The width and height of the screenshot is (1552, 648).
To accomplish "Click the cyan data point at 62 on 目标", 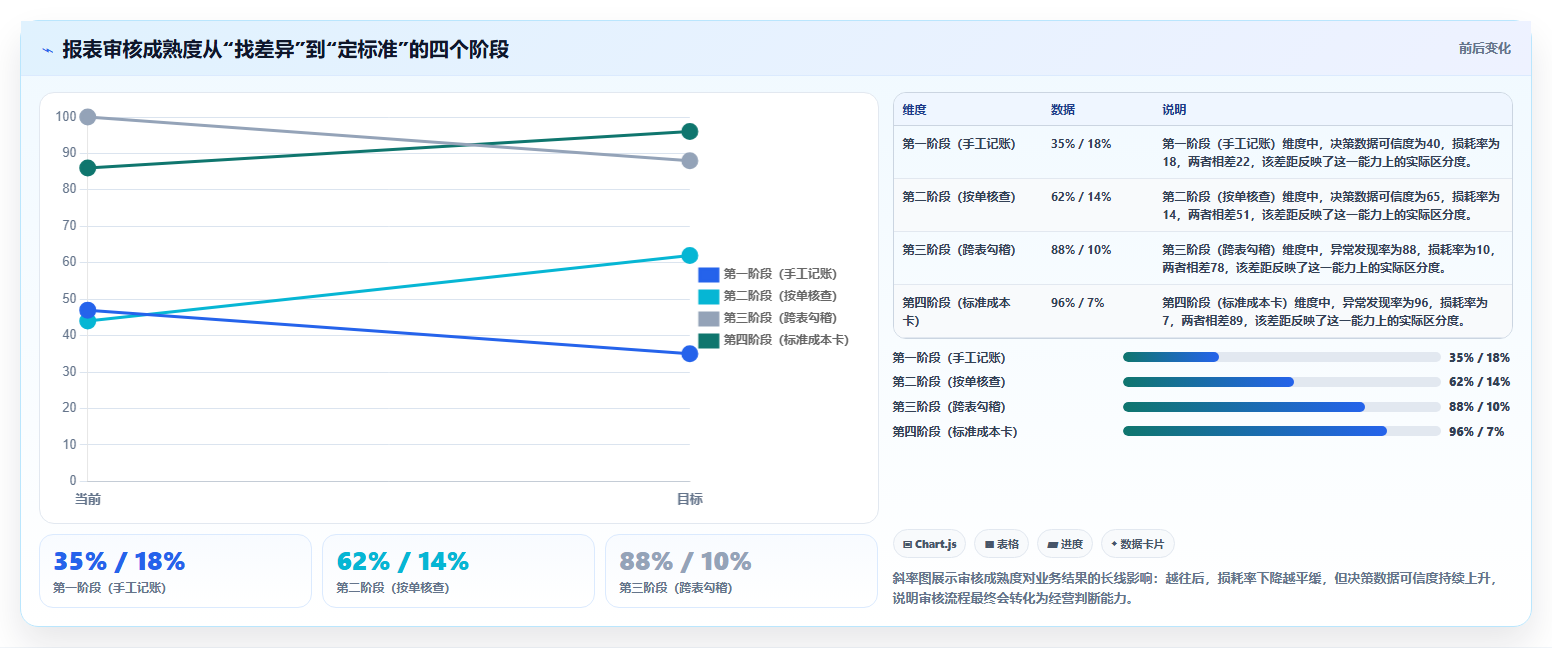I will click(689, 255).
